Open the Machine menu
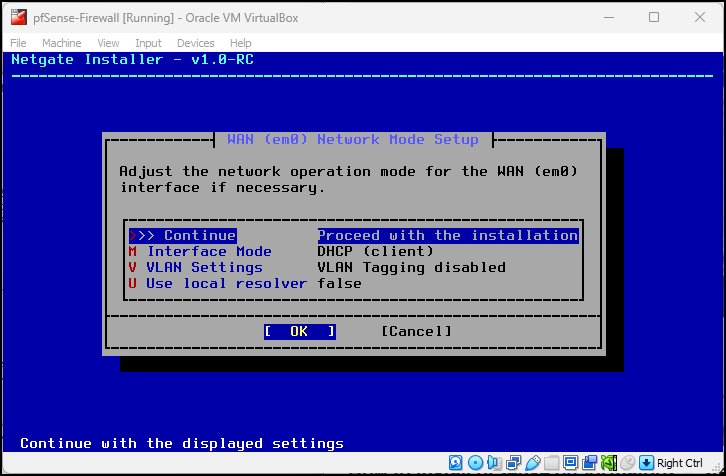The image size is (726, 476). click(62, 43)
